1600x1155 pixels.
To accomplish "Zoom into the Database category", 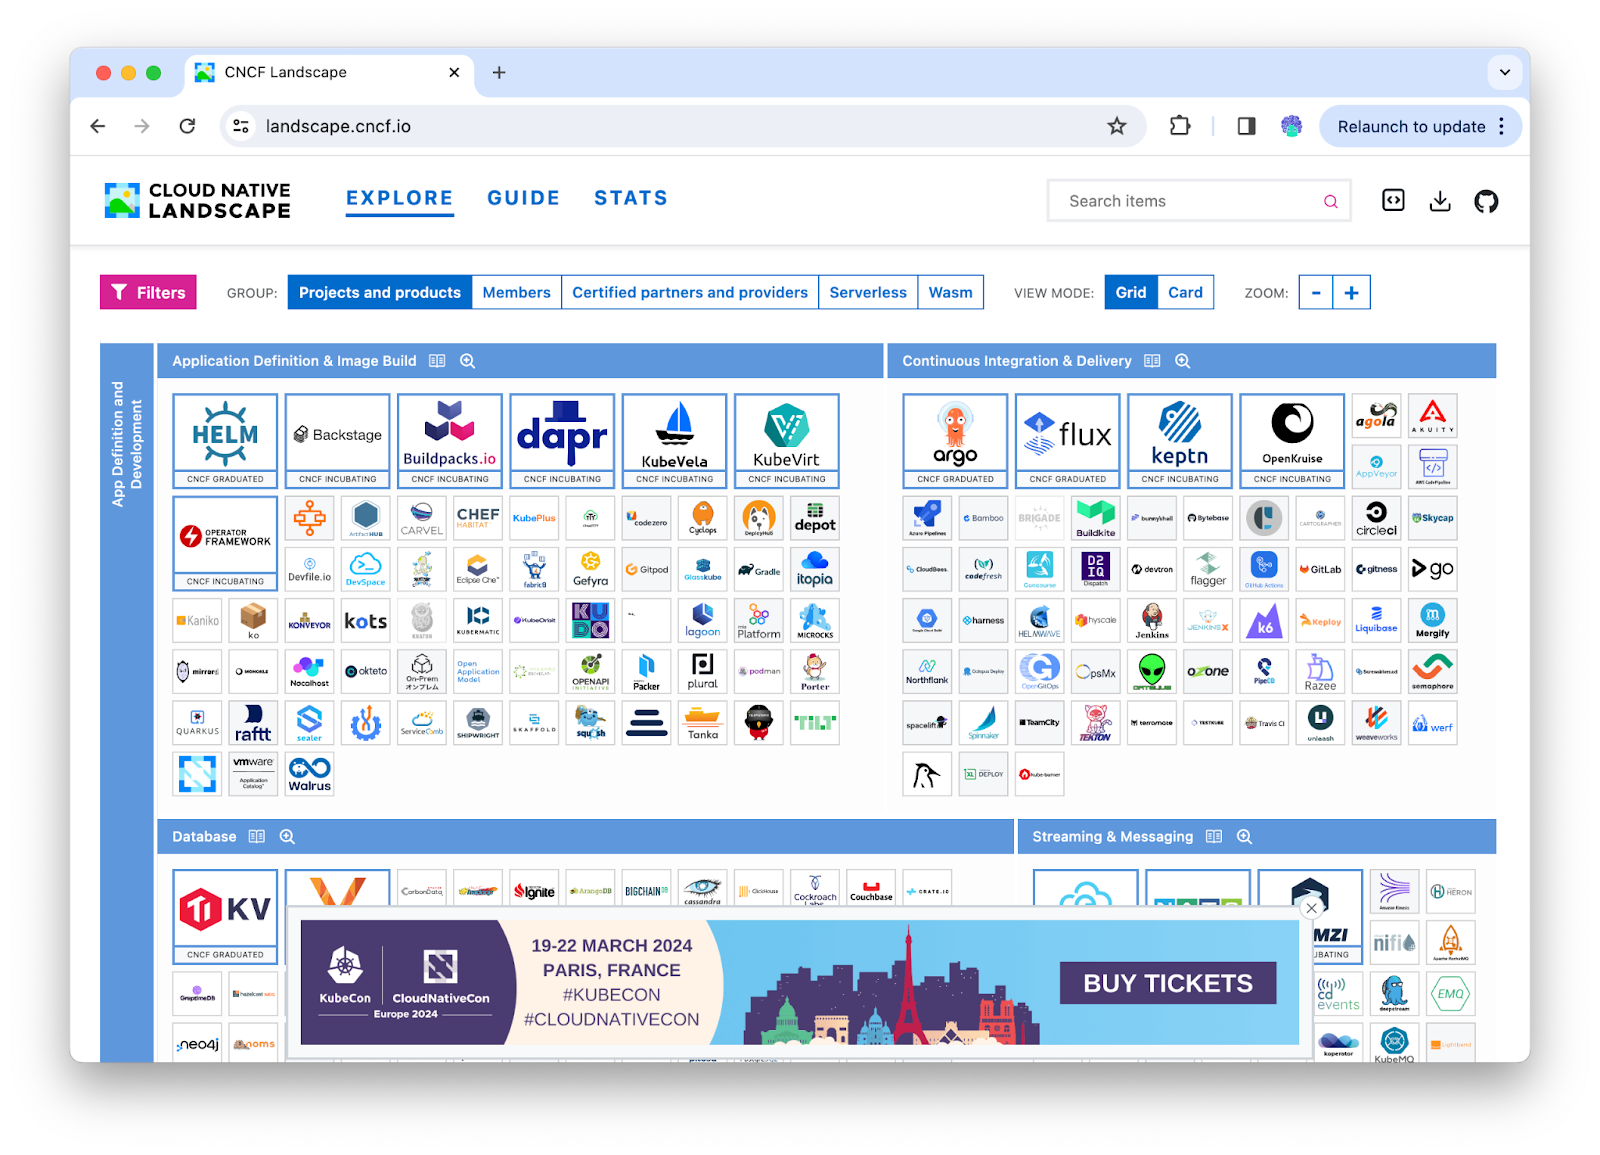I will click(287, 837).
